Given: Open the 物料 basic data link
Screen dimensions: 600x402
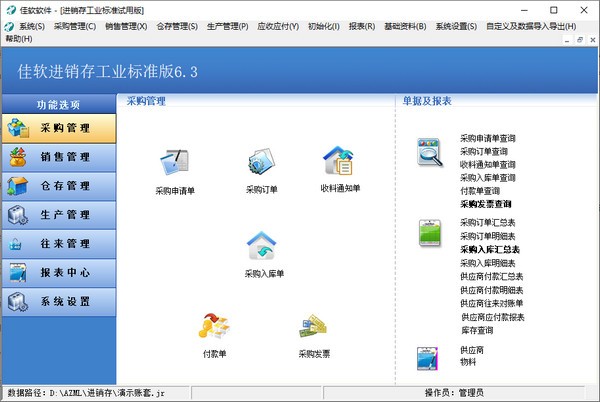Looking at the screenshot, I should pos(468,362).
